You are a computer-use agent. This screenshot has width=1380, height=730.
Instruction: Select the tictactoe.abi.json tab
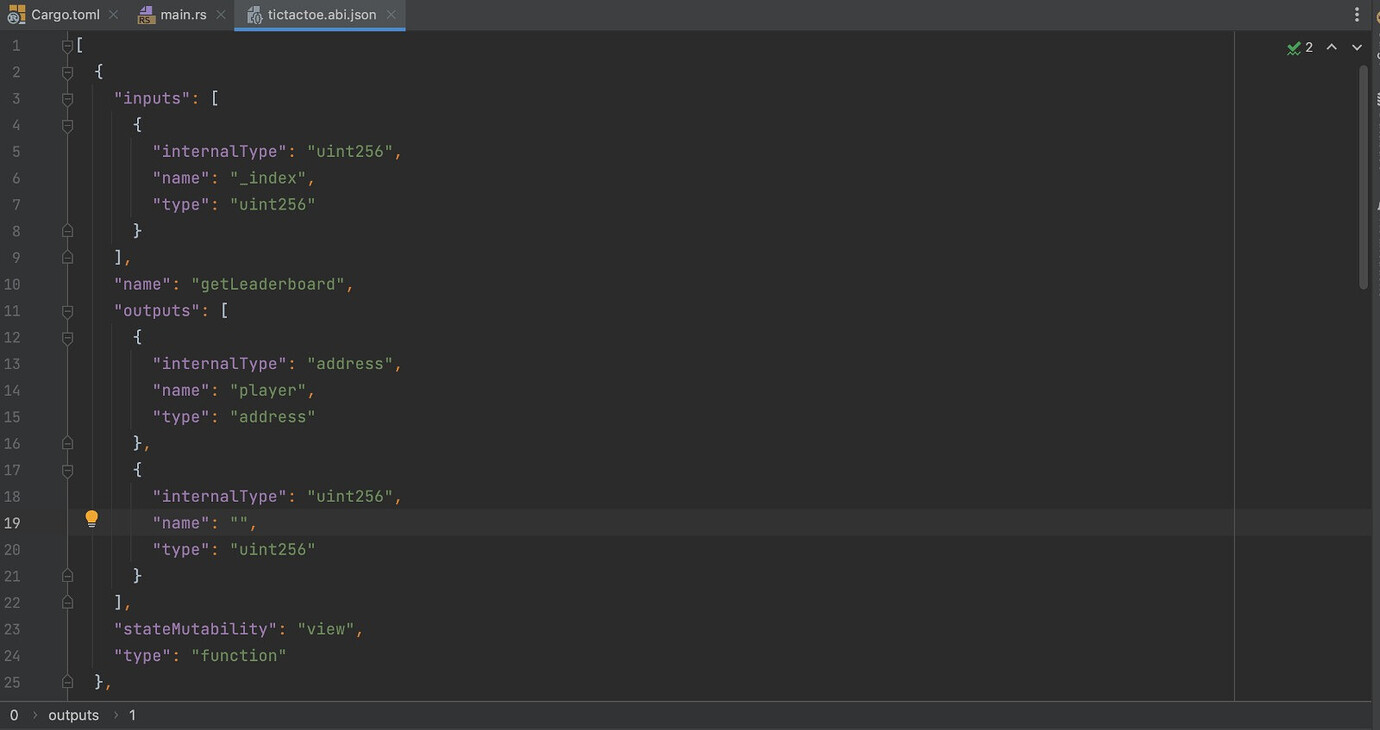322,15
